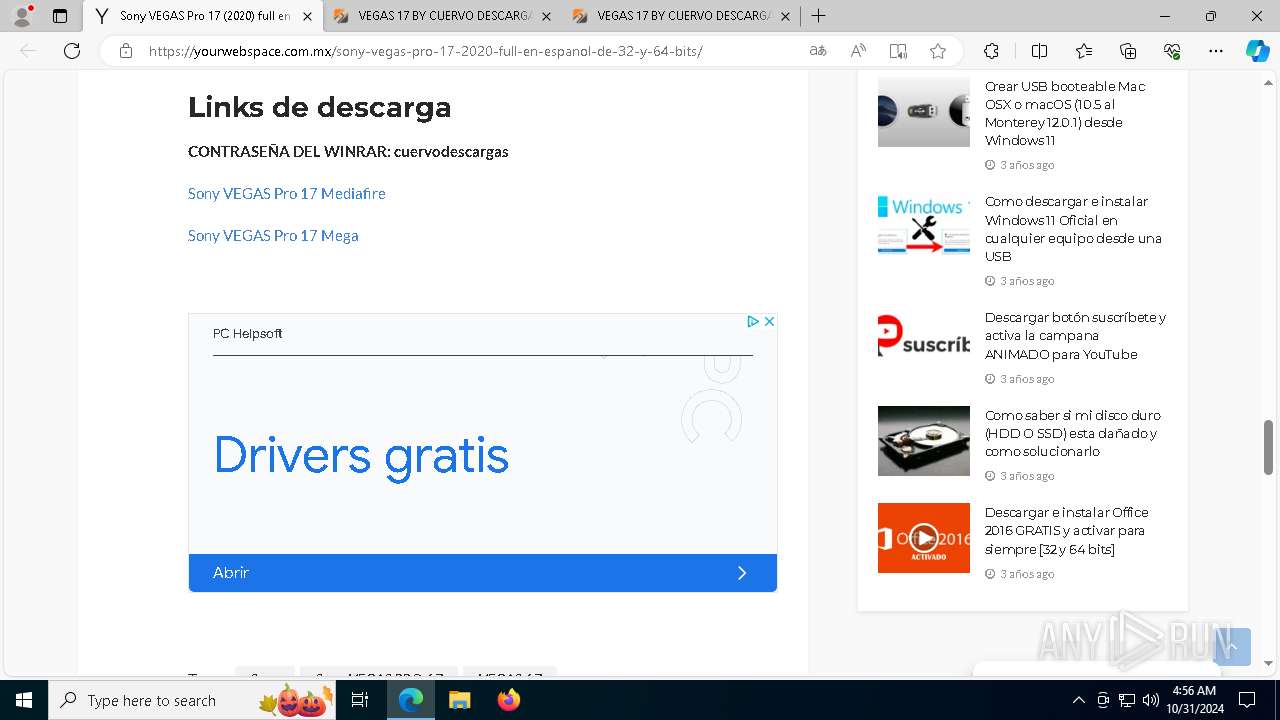Click the scroll-to-top arrow button
Viewport: 1280px width, 720px height.
tap(1232, 647)
